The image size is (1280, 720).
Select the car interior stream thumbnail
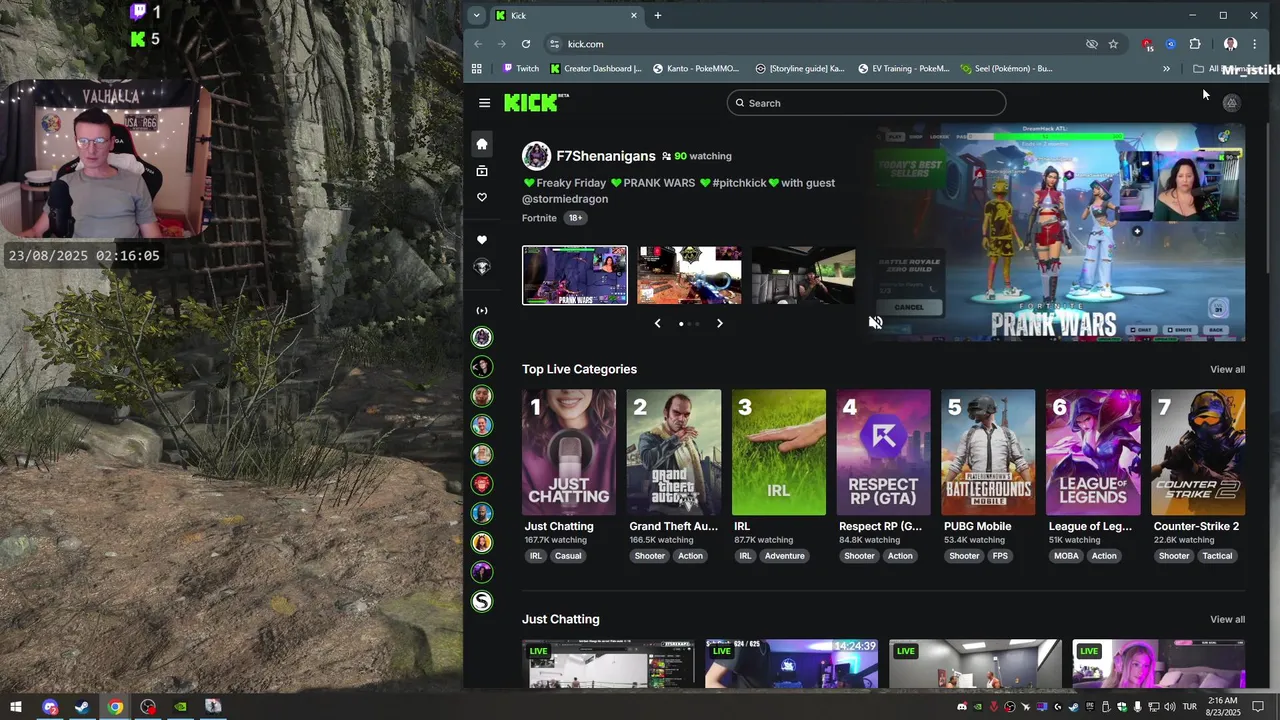803,275
